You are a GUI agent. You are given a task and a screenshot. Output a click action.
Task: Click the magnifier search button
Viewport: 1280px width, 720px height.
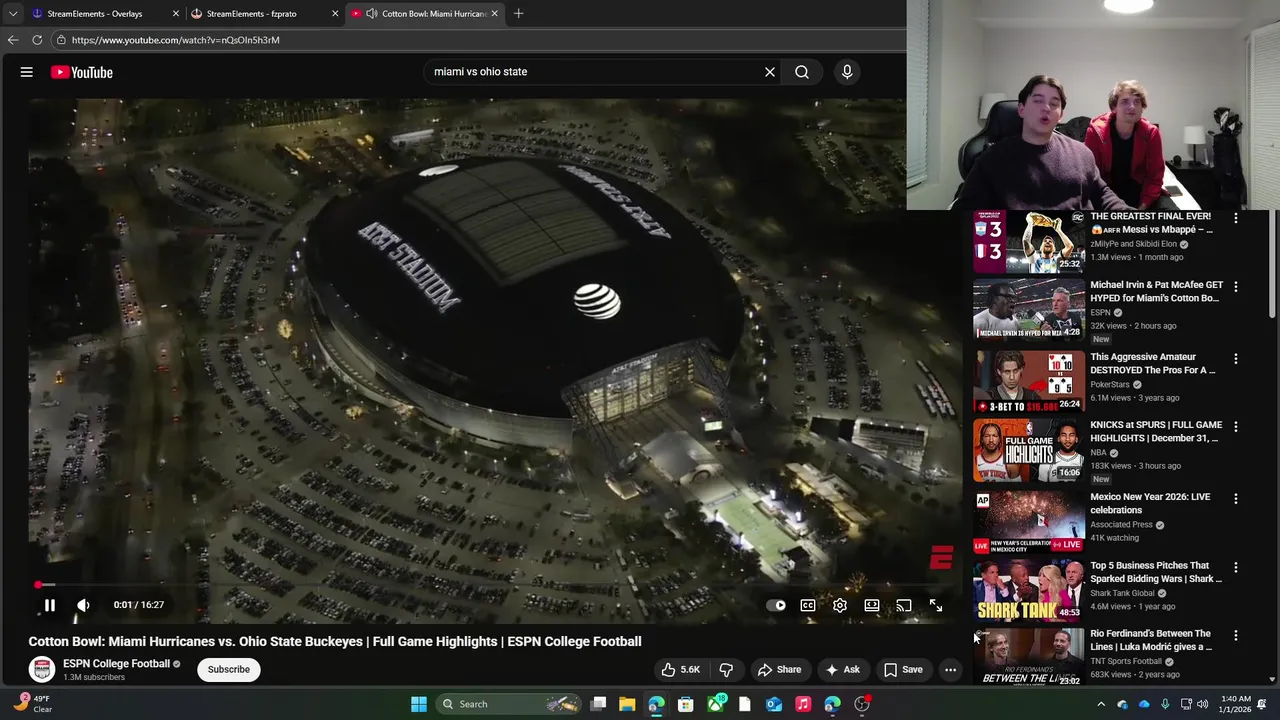[x=802, y=72]
